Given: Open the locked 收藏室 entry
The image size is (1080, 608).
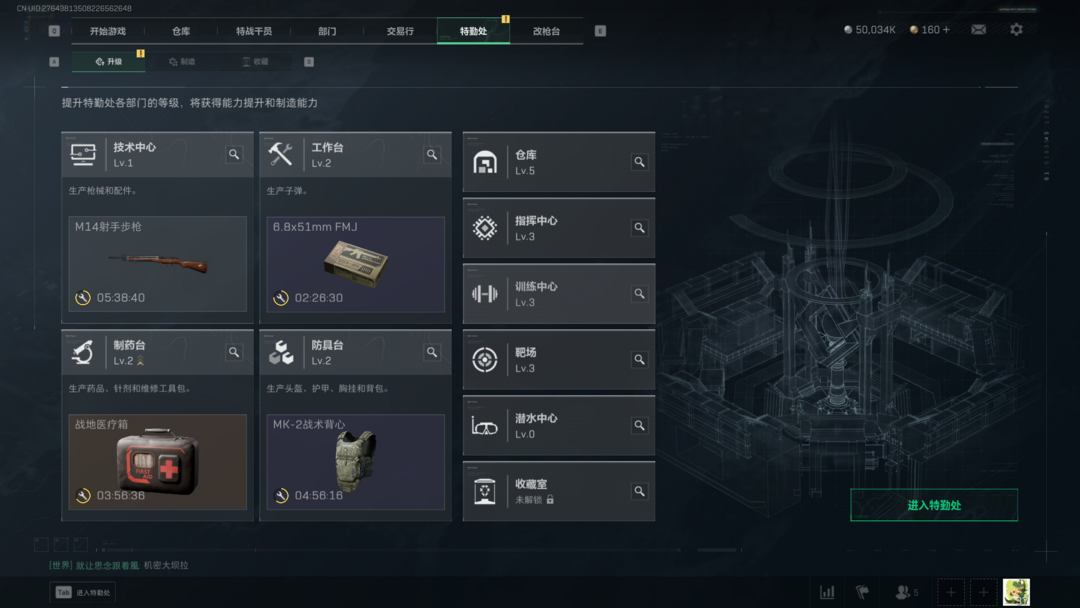Looking at the screenshot, I should (x=559, y=492).
